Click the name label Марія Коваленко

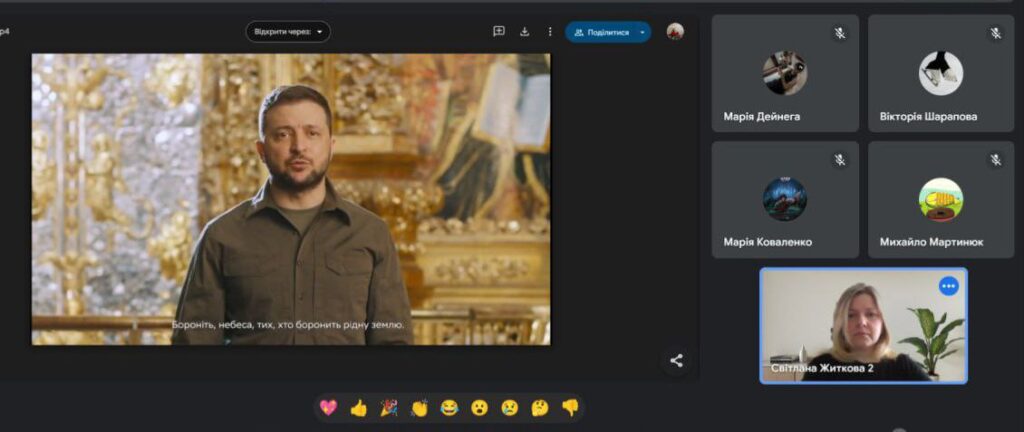click(768, 242)
